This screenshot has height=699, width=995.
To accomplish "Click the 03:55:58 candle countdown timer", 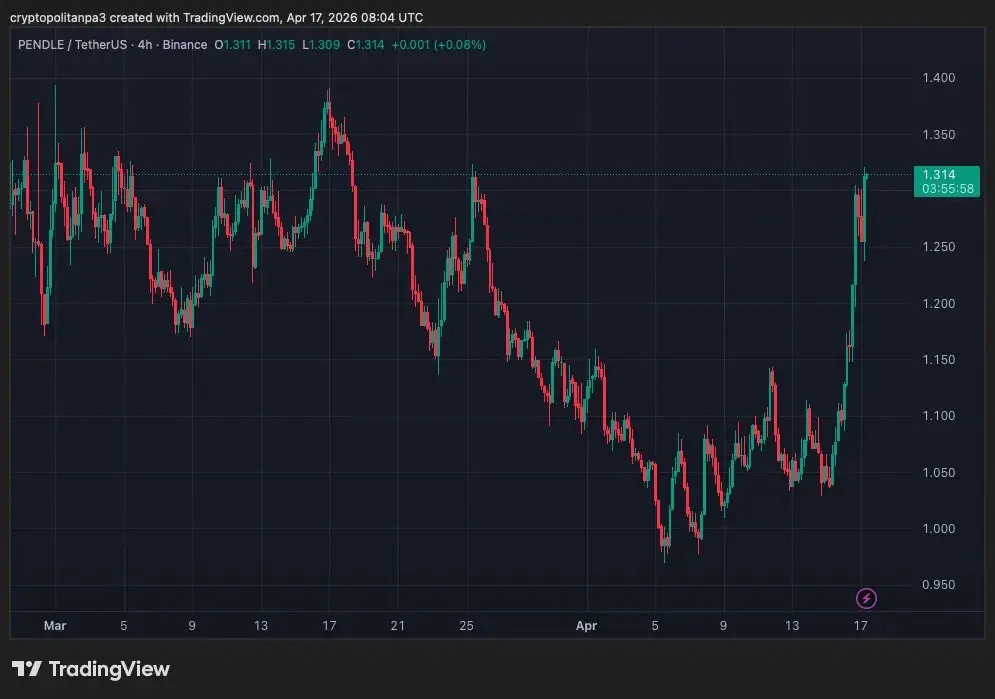I will pos(947,189).
